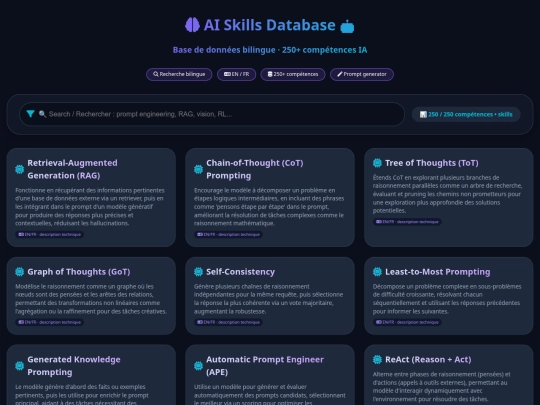Click the chip icon on Retrieval-Augmented Generation card
The image size is (540, 405).
[x=20, y=169]
